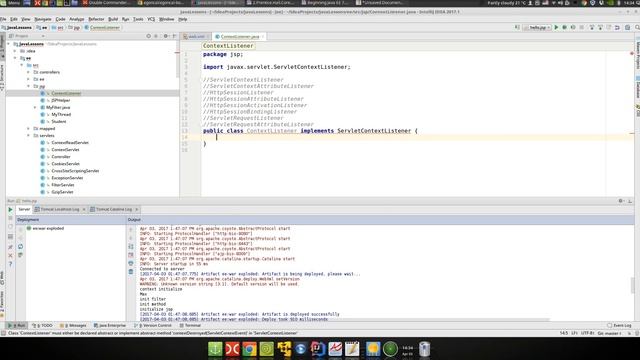Open the Project panel settings gear icon
640x360 pixels.
(x=166, y=36)
